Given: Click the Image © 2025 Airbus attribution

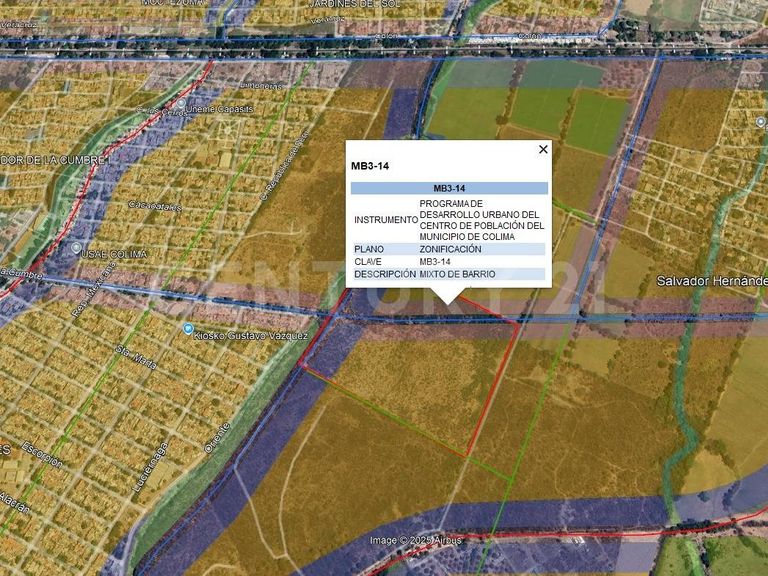Looking at the screenshot, I should 416,540.
